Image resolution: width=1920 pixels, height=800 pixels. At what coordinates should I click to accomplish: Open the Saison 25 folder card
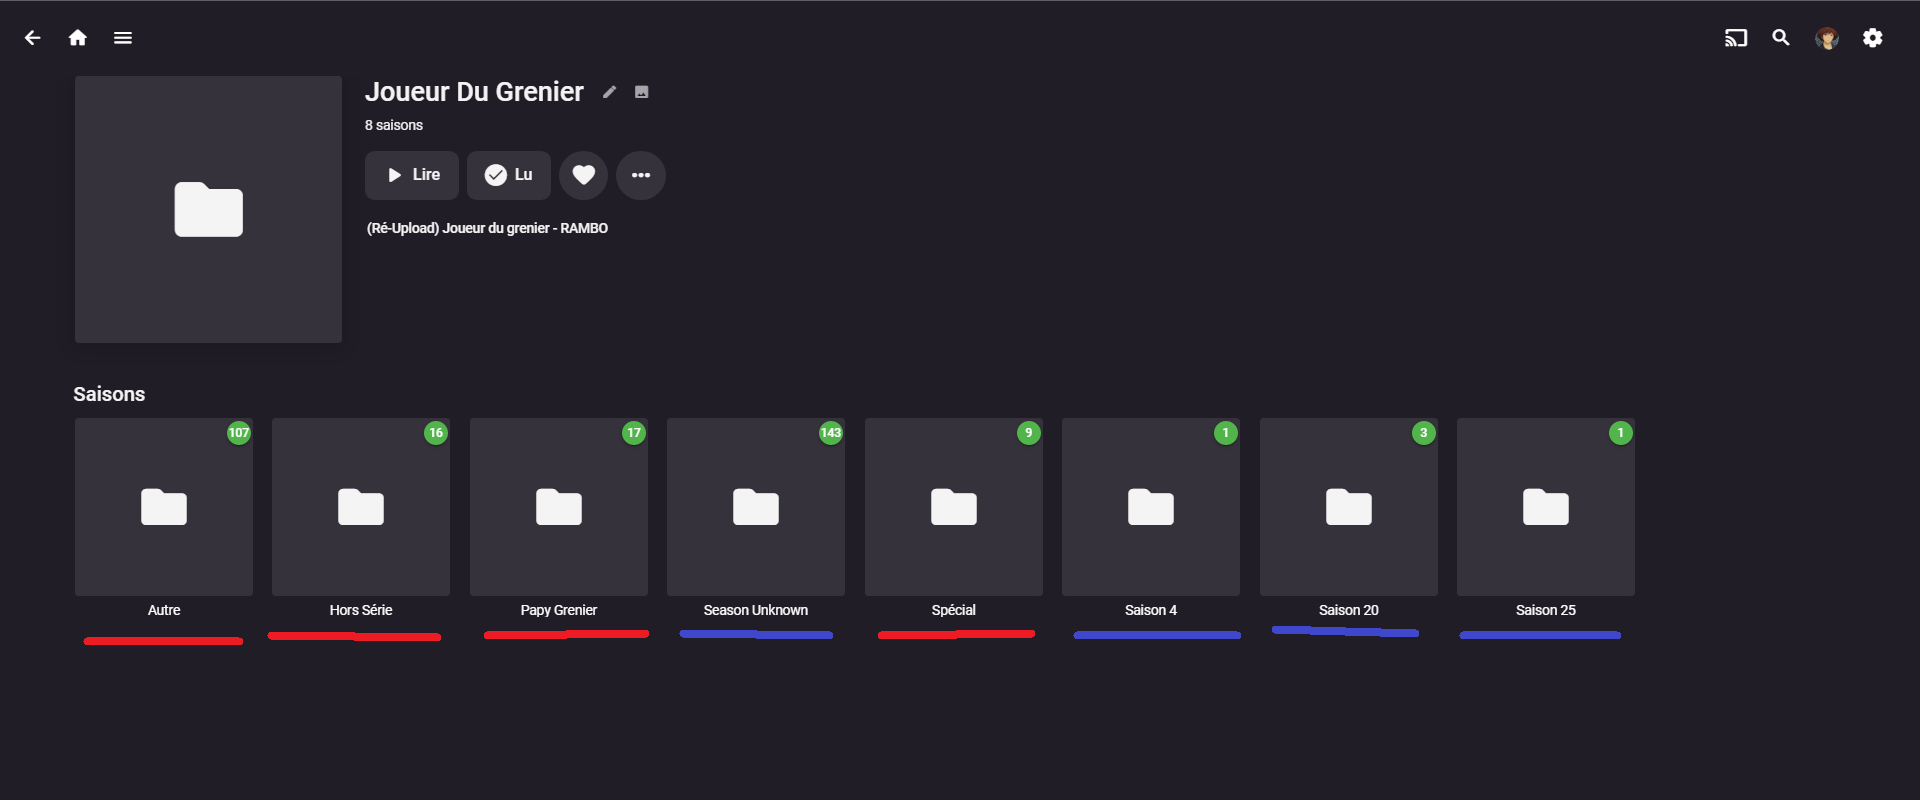1546,507
